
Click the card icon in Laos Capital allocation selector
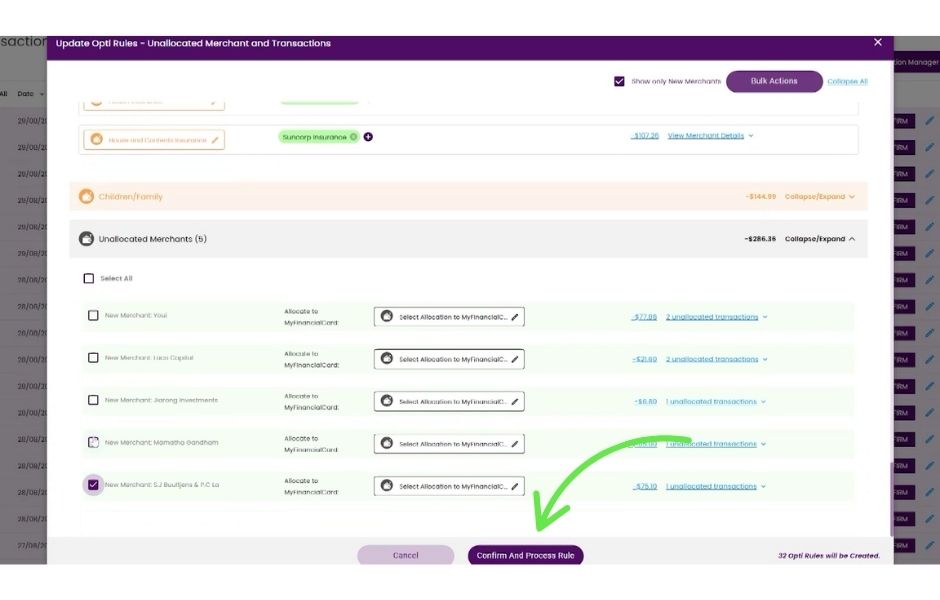[x=387, y=358]
